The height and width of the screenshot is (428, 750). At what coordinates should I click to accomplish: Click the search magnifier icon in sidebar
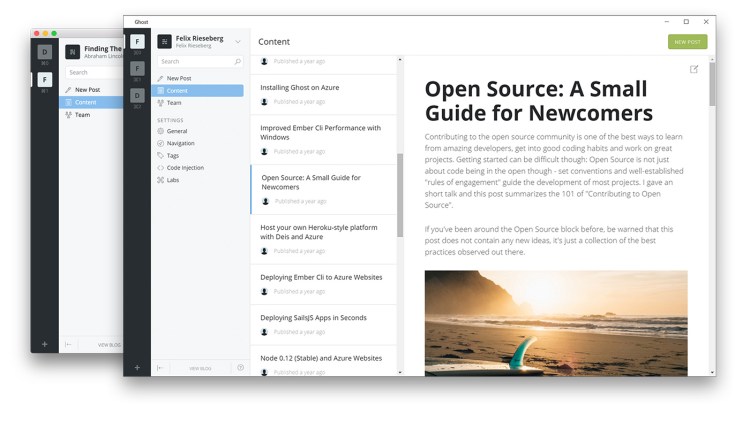click(237, 62)
